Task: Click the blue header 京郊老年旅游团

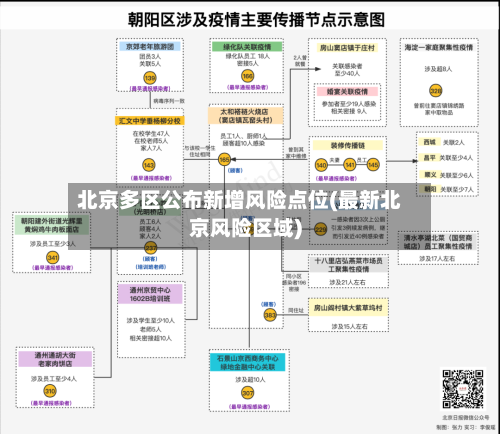Action: point(150,46)
